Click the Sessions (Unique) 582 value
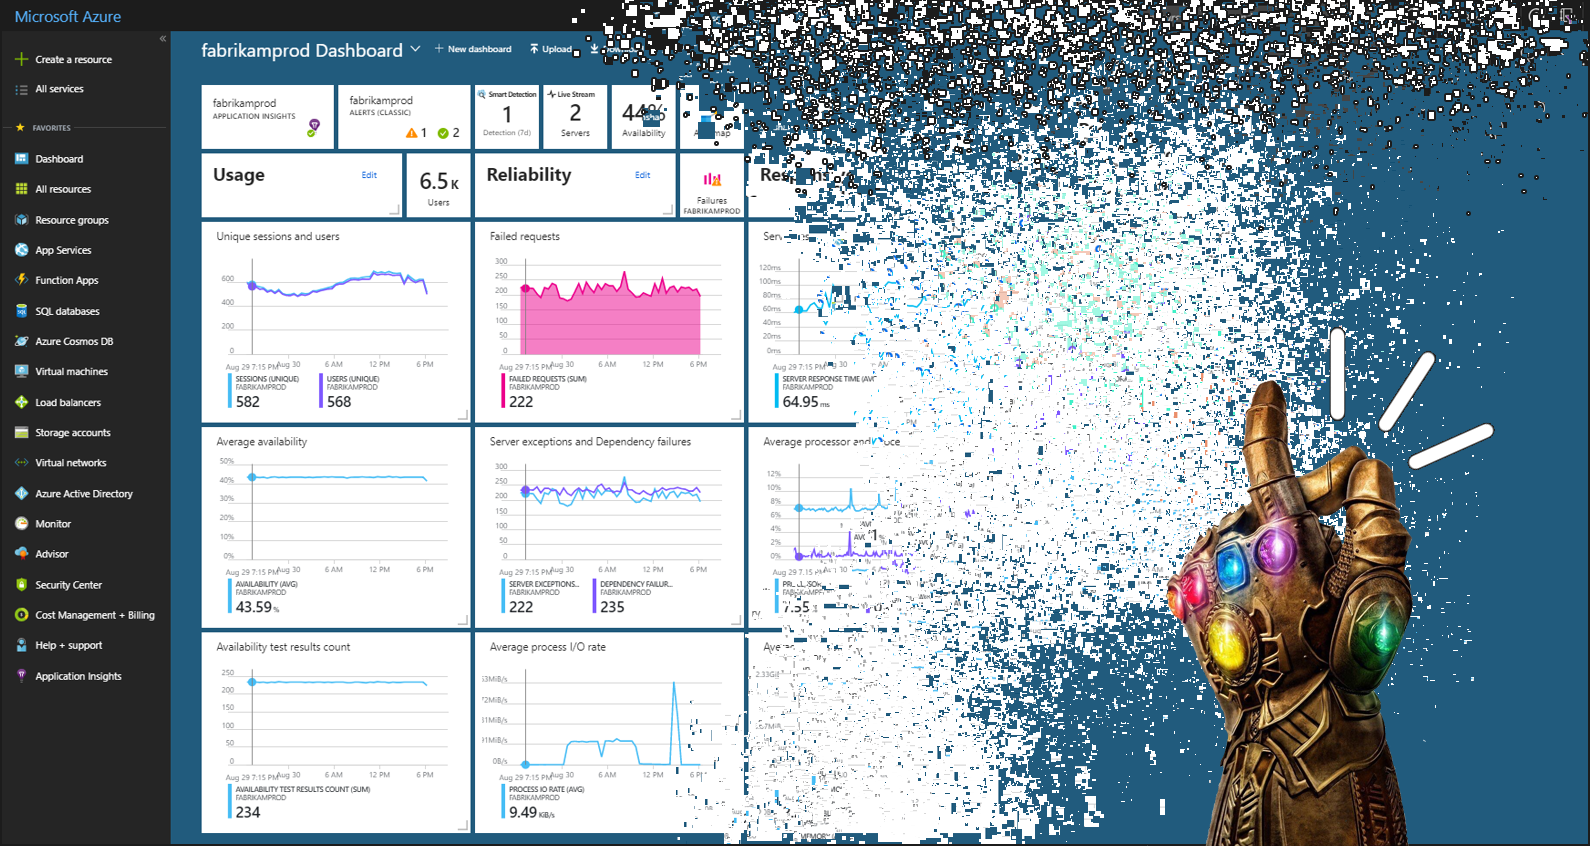The height and width of the screenshot is (846, 1590). point(247,402)
